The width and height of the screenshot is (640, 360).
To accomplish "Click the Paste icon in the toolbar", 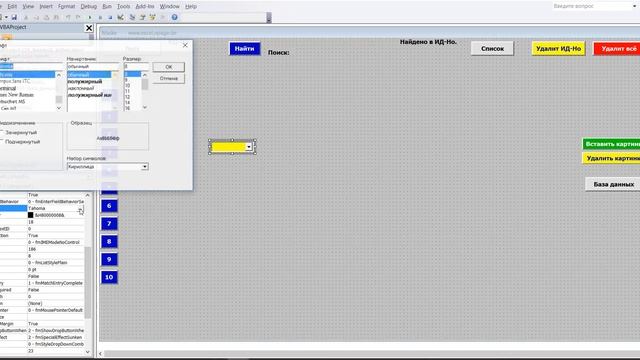I will click(46, 17).
